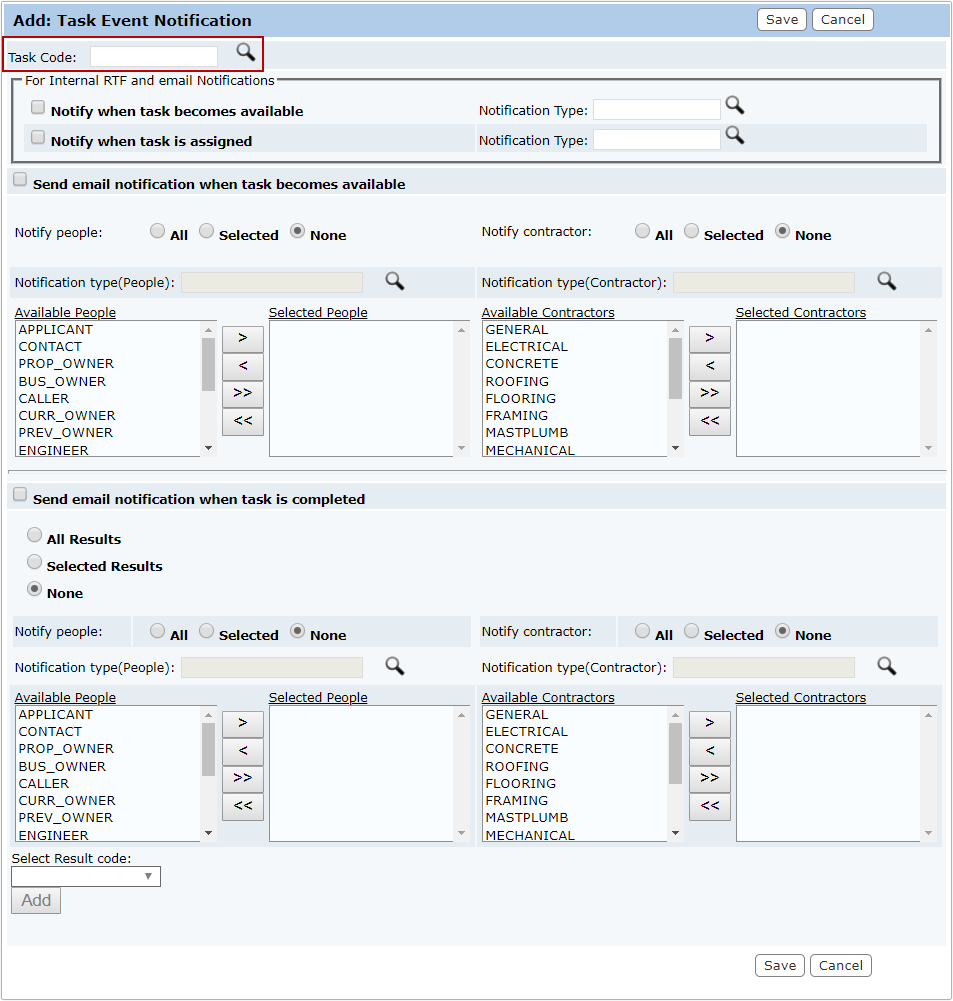Image resolution: width=953 pixels, height=1001 pixels.
Task: Enable 'Send email notification when task is completed'
Action: coord(19,495)
